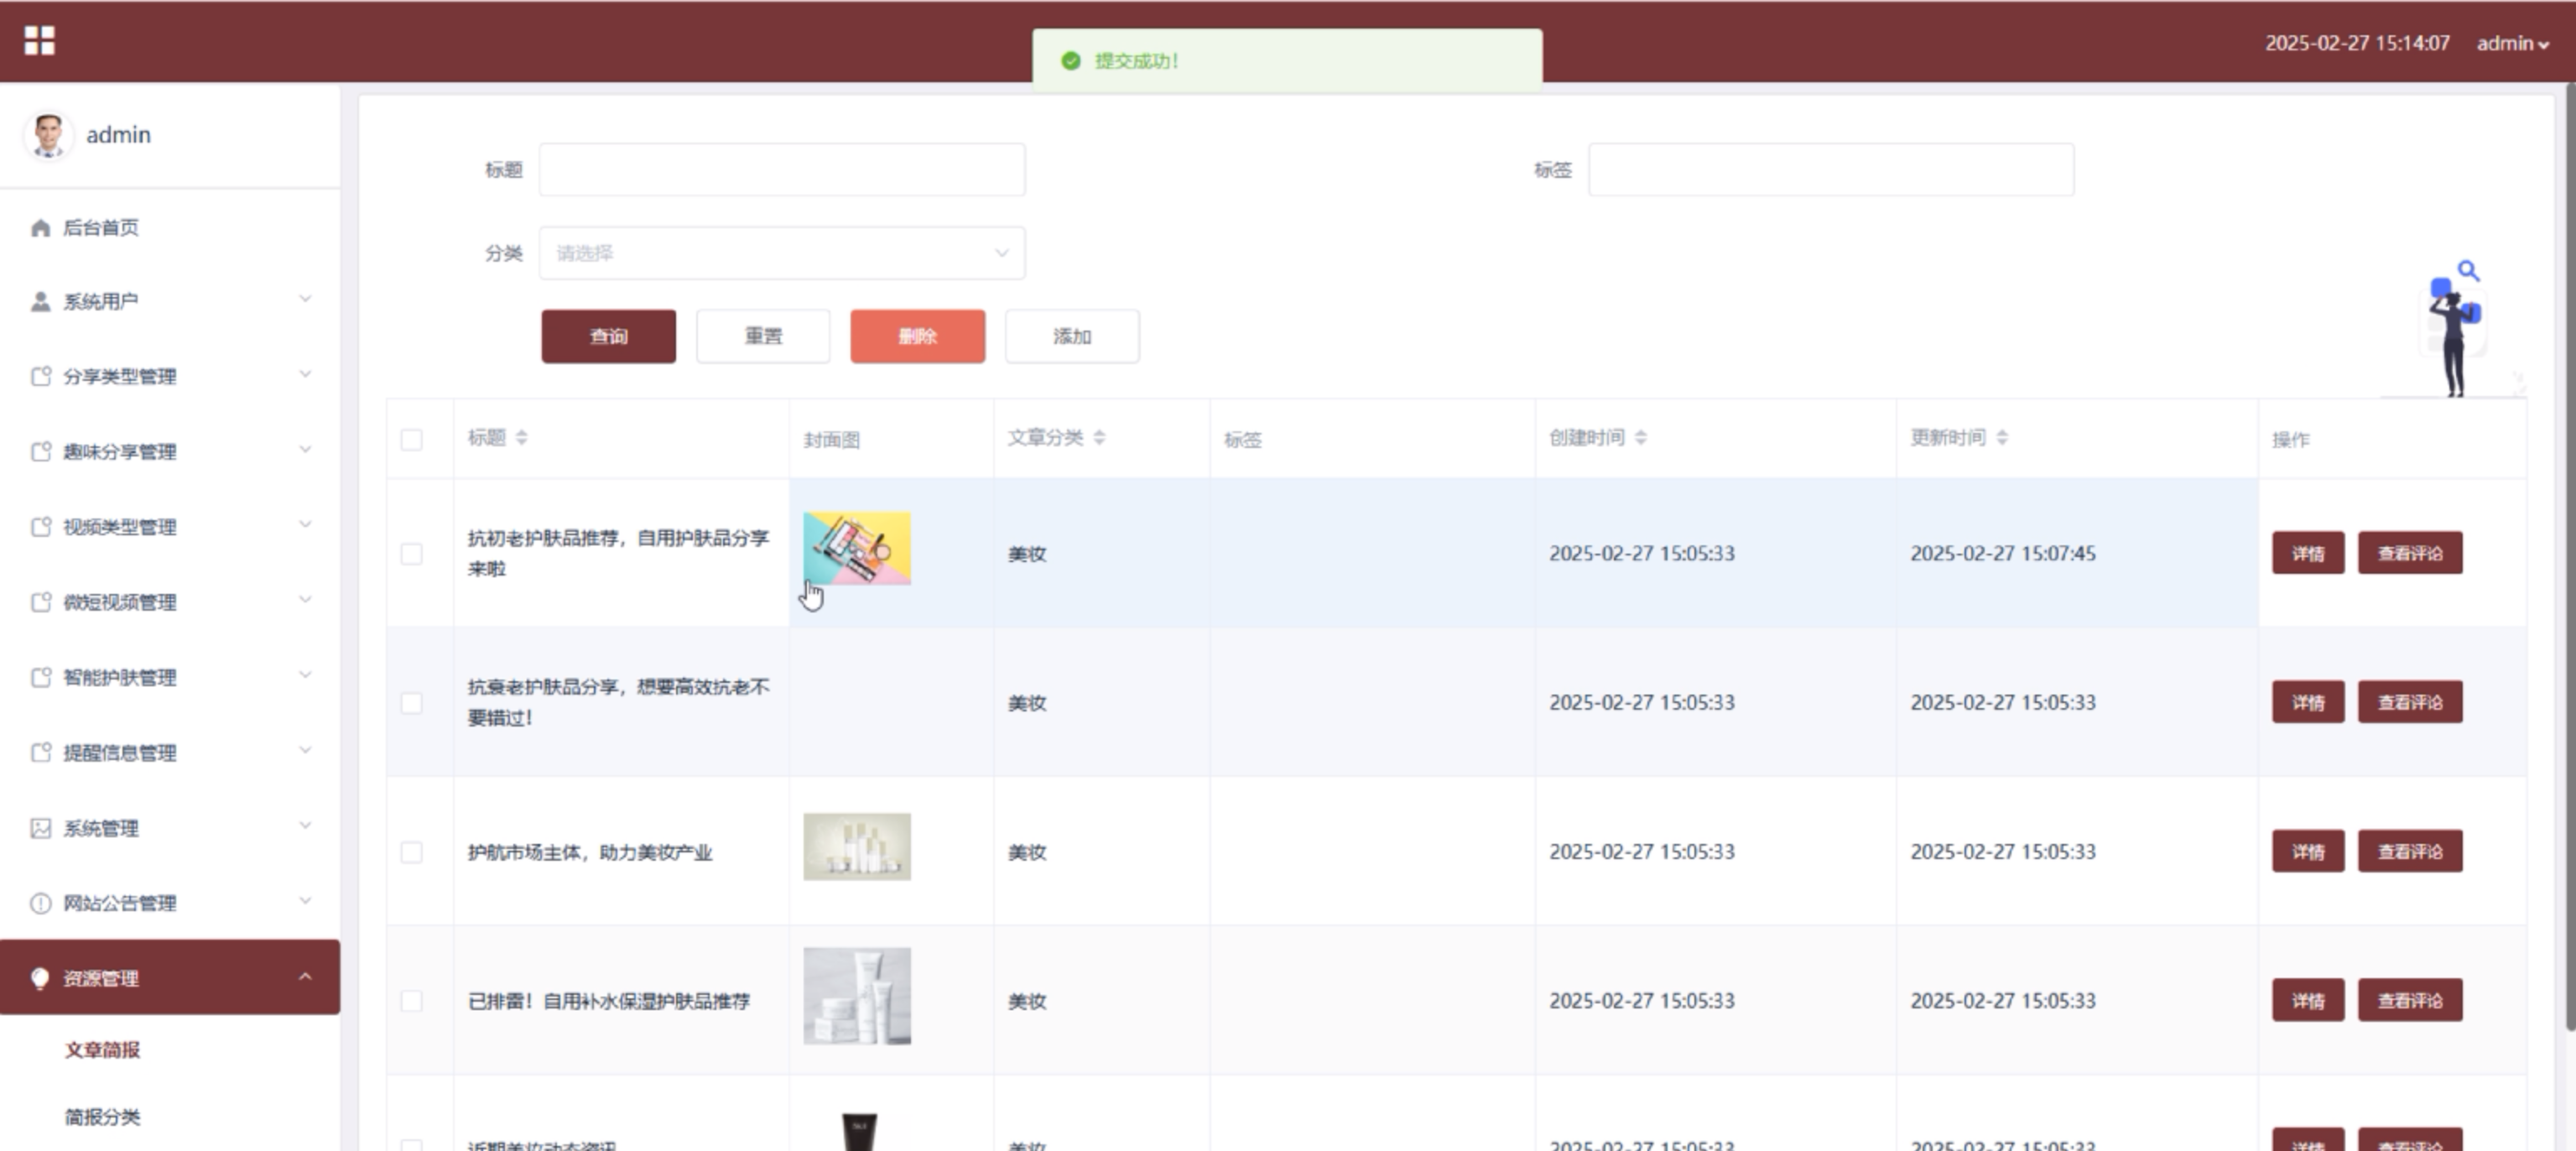Click the sort arrows on 创建时间 column
This screenshot has height=1151, width=2576.
[1641, 438]
